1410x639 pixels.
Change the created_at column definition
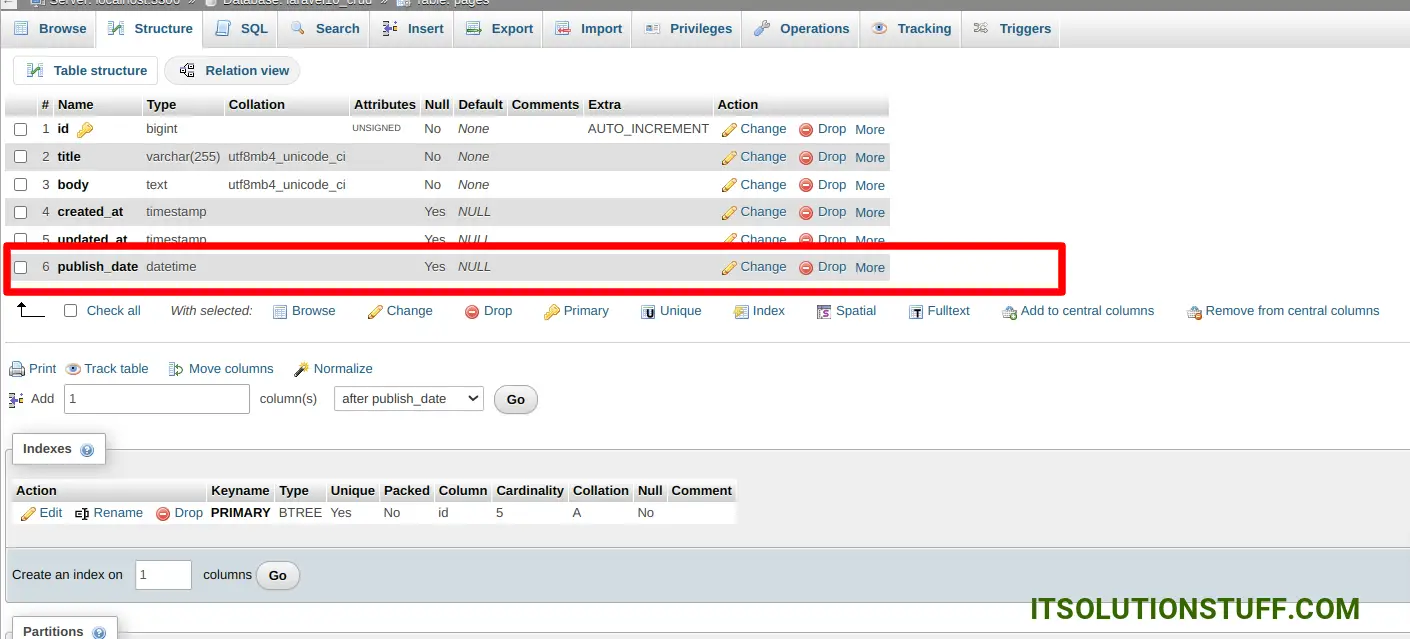(763, 212)
